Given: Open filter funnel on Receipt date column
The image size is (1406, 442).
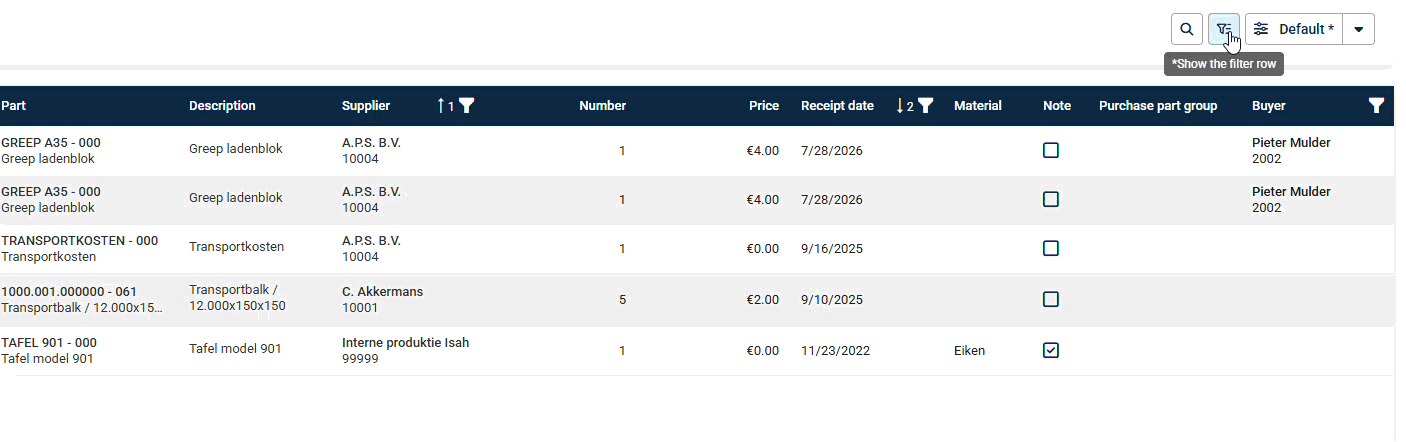Looking at the screenshot, I should click(x=926, y=106).
